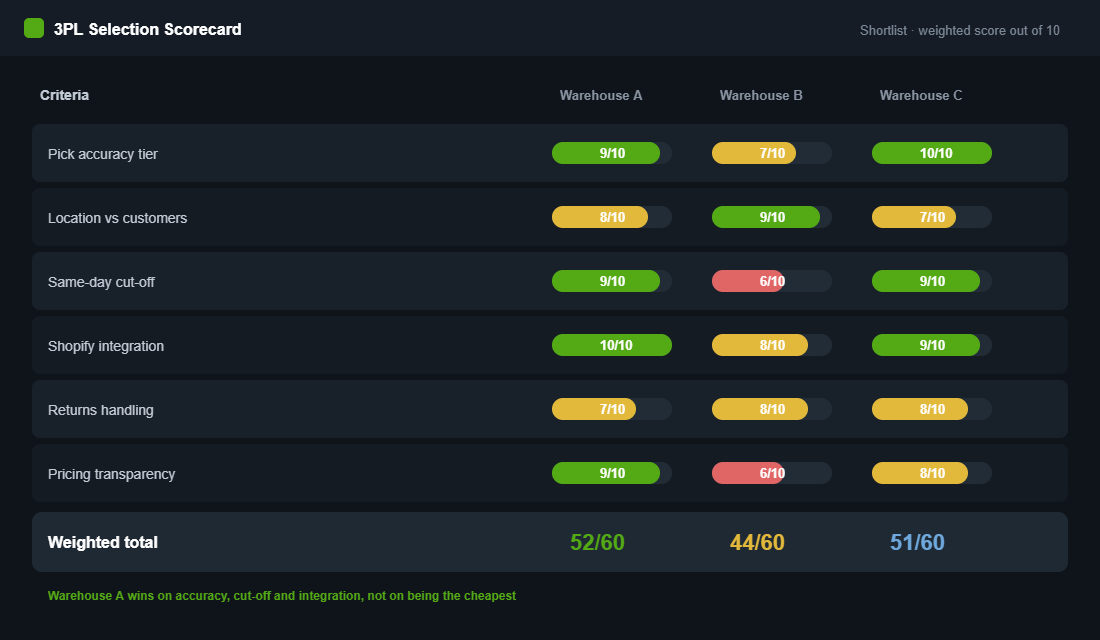Select Warehouse A Pick accuracy 9/10 bar
The height and width of the screenshot is (640, 1100).
click(x=612, y=153)
